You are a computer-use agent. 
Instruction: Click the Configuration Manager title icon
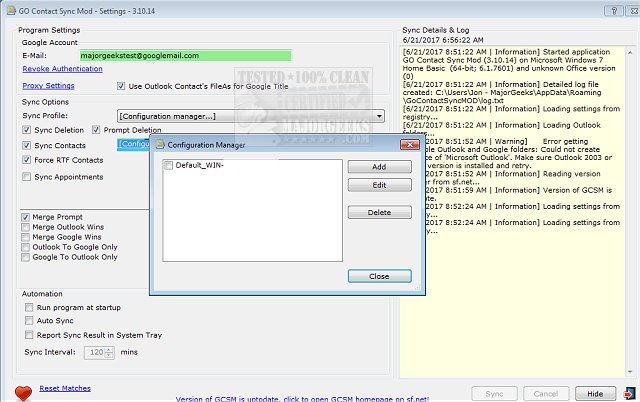pyautogui.click(x=160, y=144)
